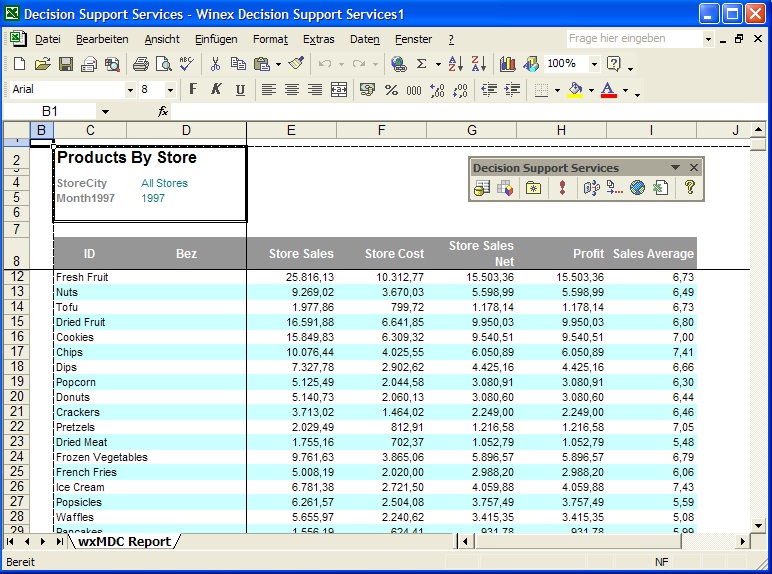This screenshot has height=574, width=772.
Task: Click the Format Painter brush icon
Action: [x=295, y=64]
